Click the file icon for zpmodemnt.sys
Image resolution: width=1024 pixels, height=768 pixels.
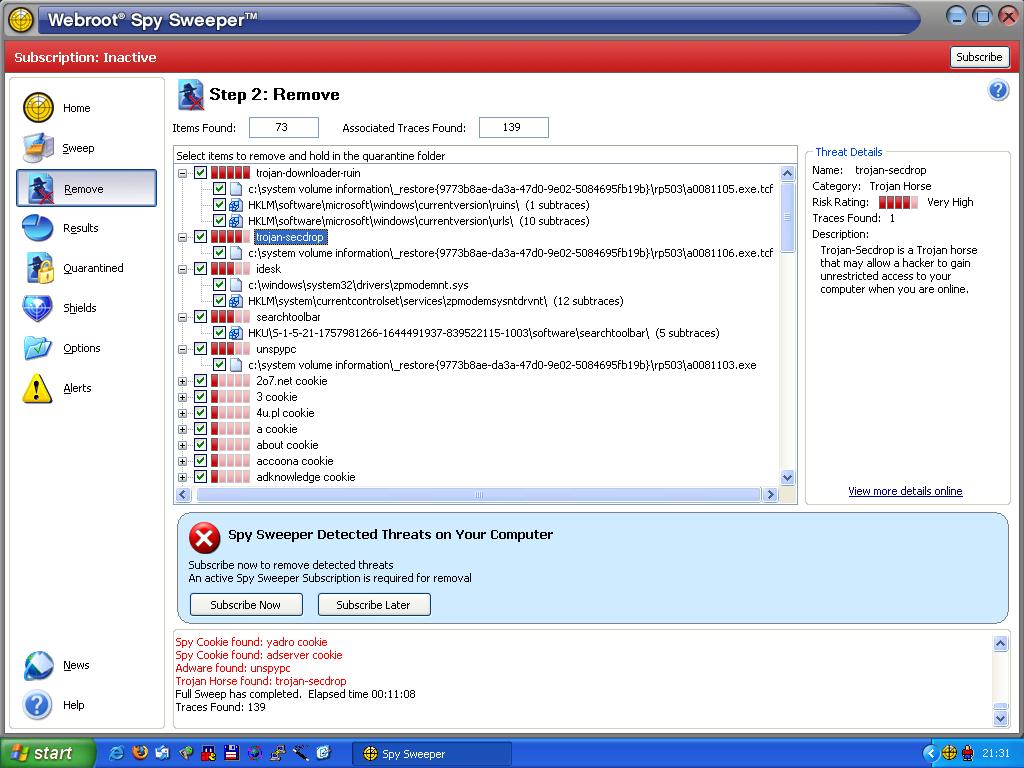[x=236, y=285]
